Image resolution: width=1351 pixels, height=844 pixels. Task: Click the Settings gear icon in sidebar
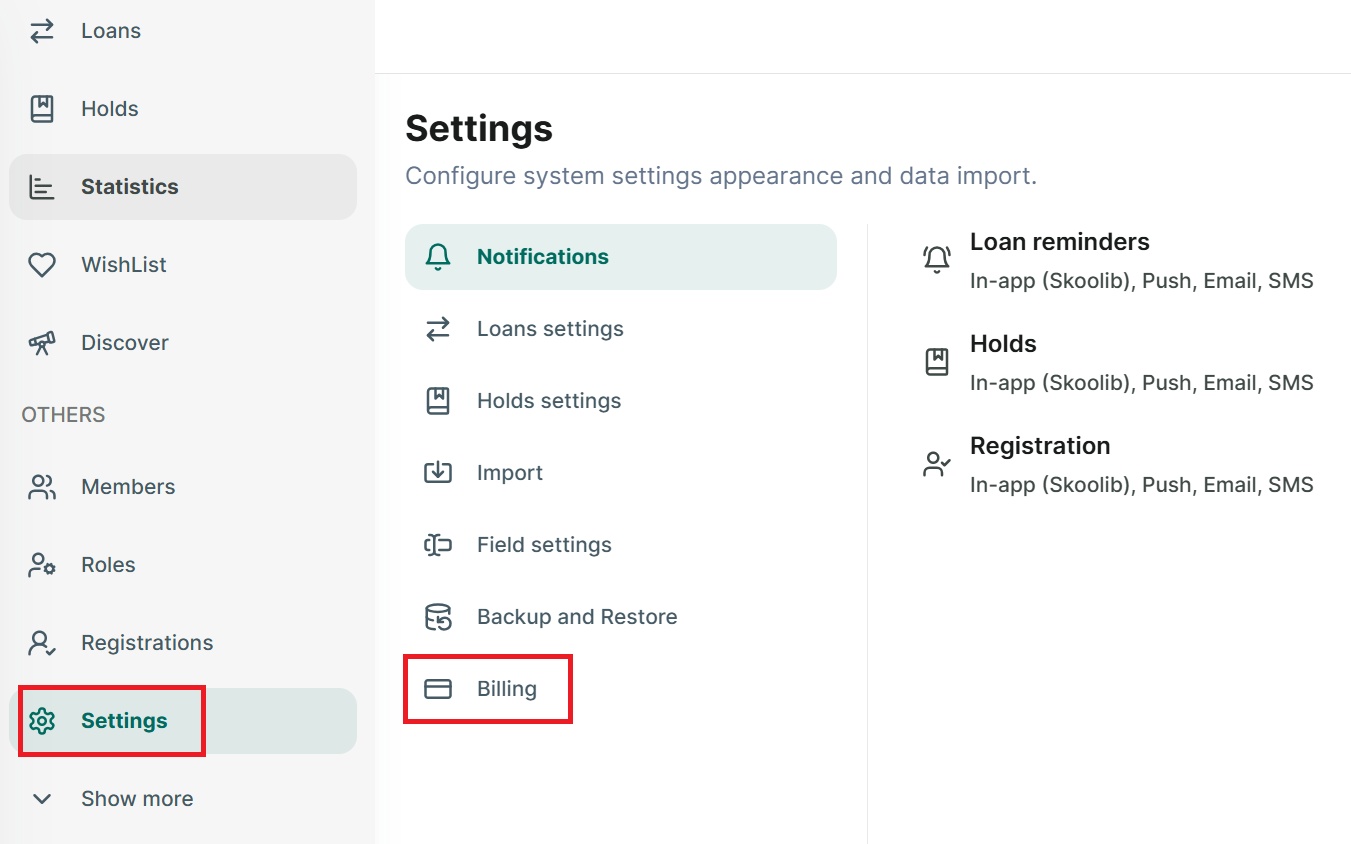coord(42,721)
